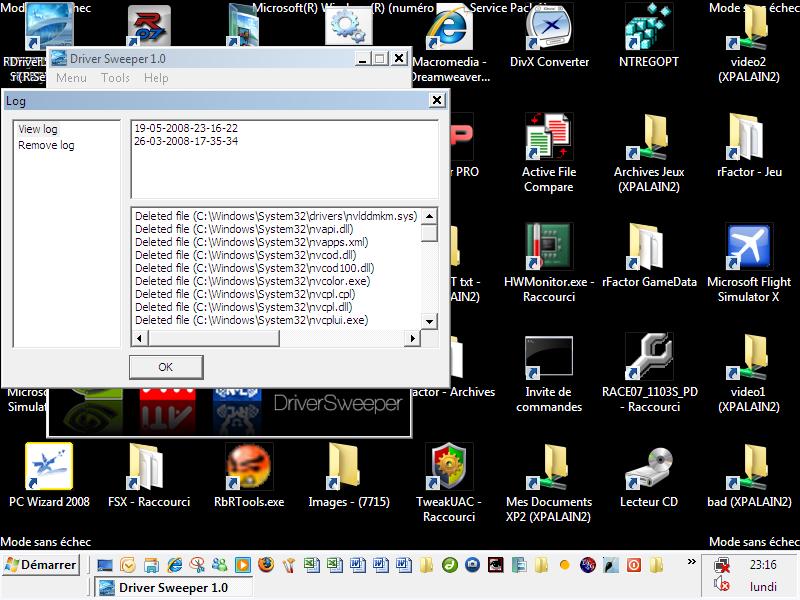Image resolution: width=800 pixels, height=600 pixels.
Task: Click the Démarrer start button
Action: pyautogui.click(x=41, y=565)
